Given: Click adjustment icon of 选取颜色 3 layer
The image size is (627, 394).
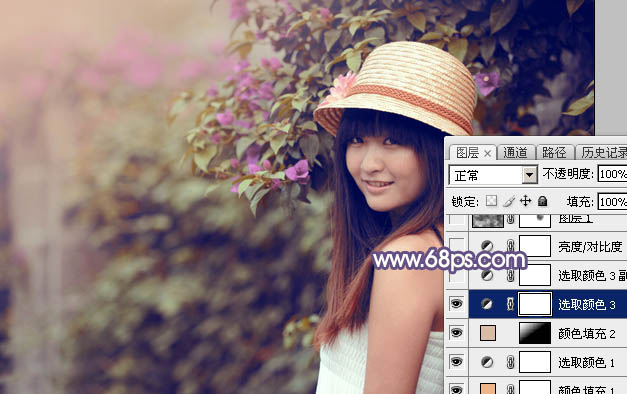Looking at the screenshot, I should click(x=487, y=304).
